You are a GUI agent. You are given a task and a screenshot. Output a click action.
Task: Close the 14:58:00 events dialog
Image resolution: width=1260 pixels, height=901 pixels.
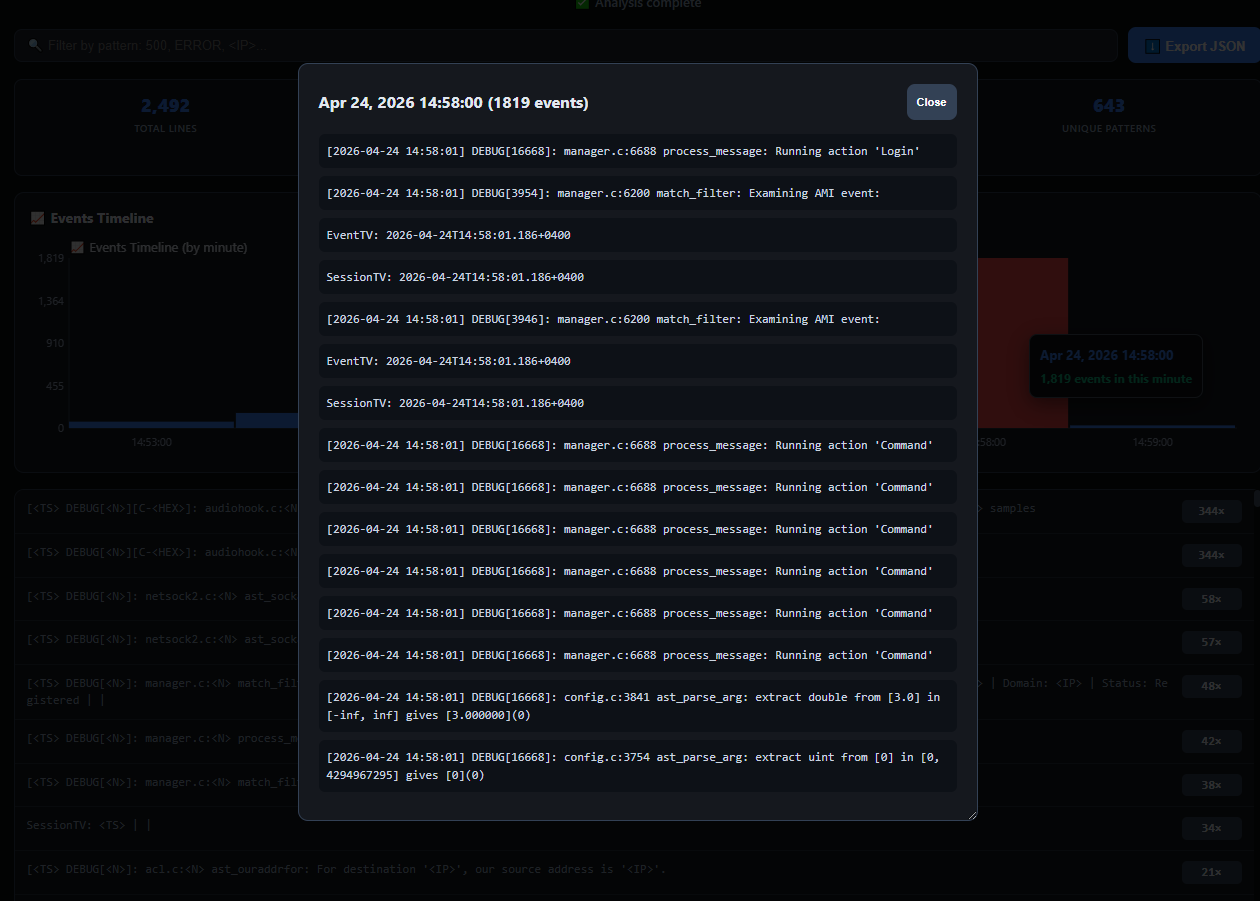coord(931,102)
